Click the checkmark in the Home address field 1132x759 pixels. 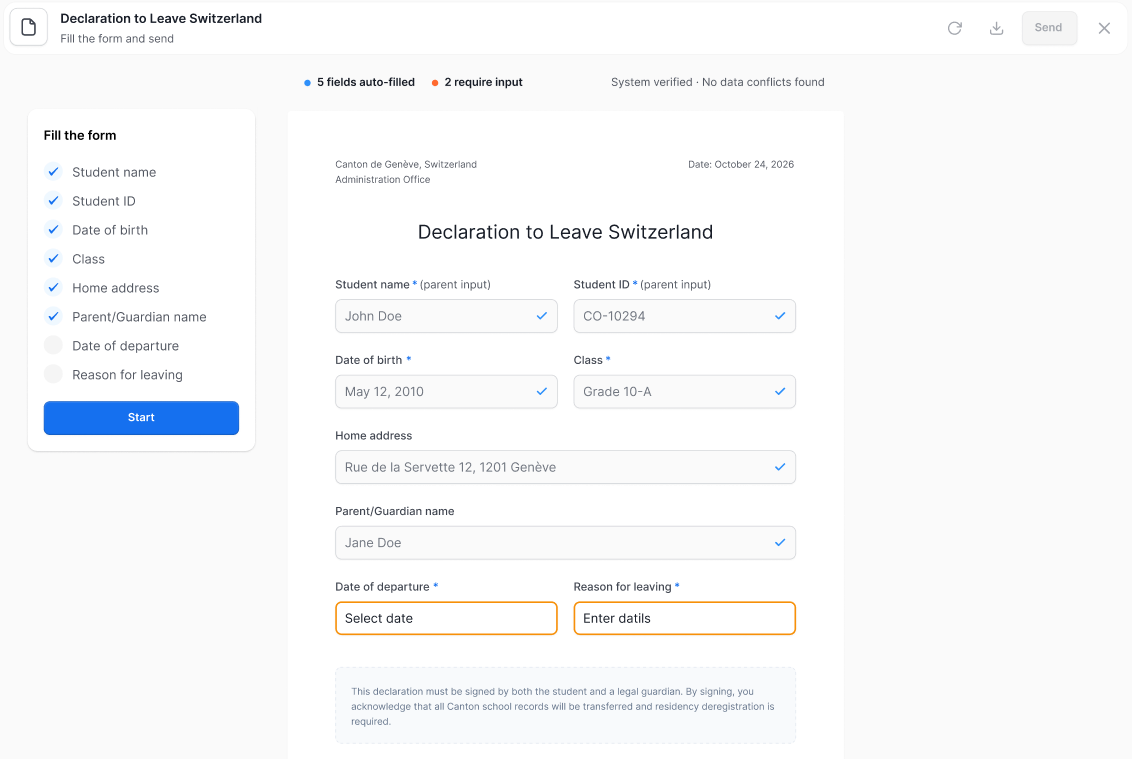point(780,467)
